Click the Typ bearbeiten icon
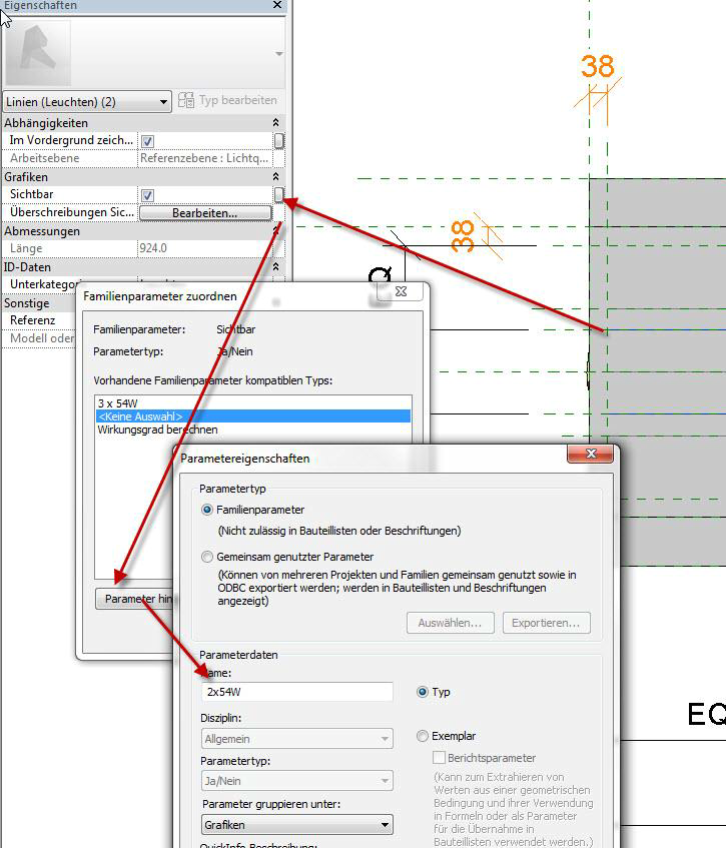This screenshot has height=848, width=726. [x=187, y=100]
